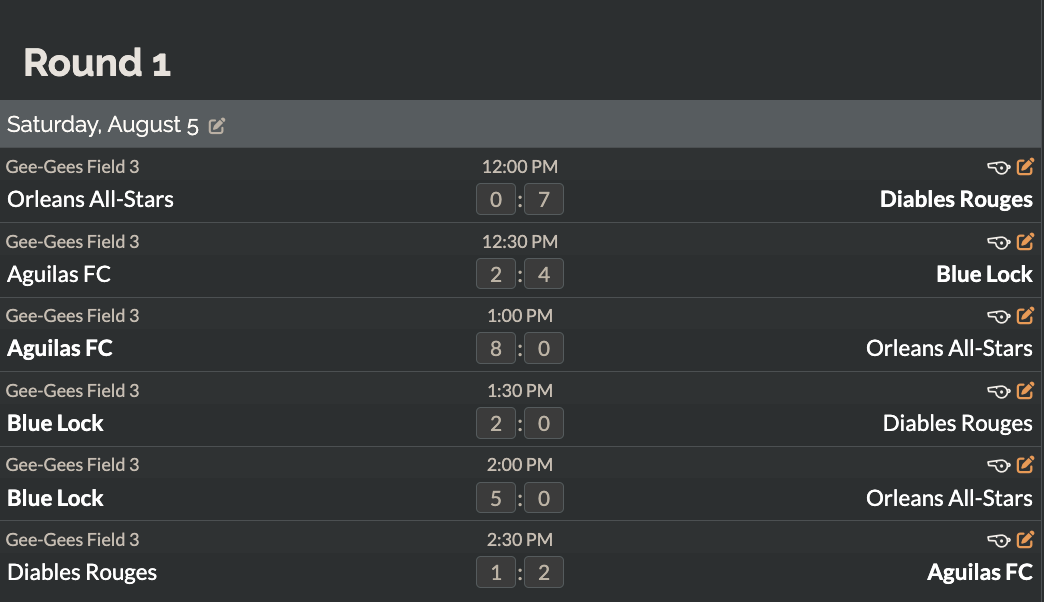This screenshot has height=602, width=1044.
Task: Click whistle icon for 12:30 PM match
Action: pos(999,242)
